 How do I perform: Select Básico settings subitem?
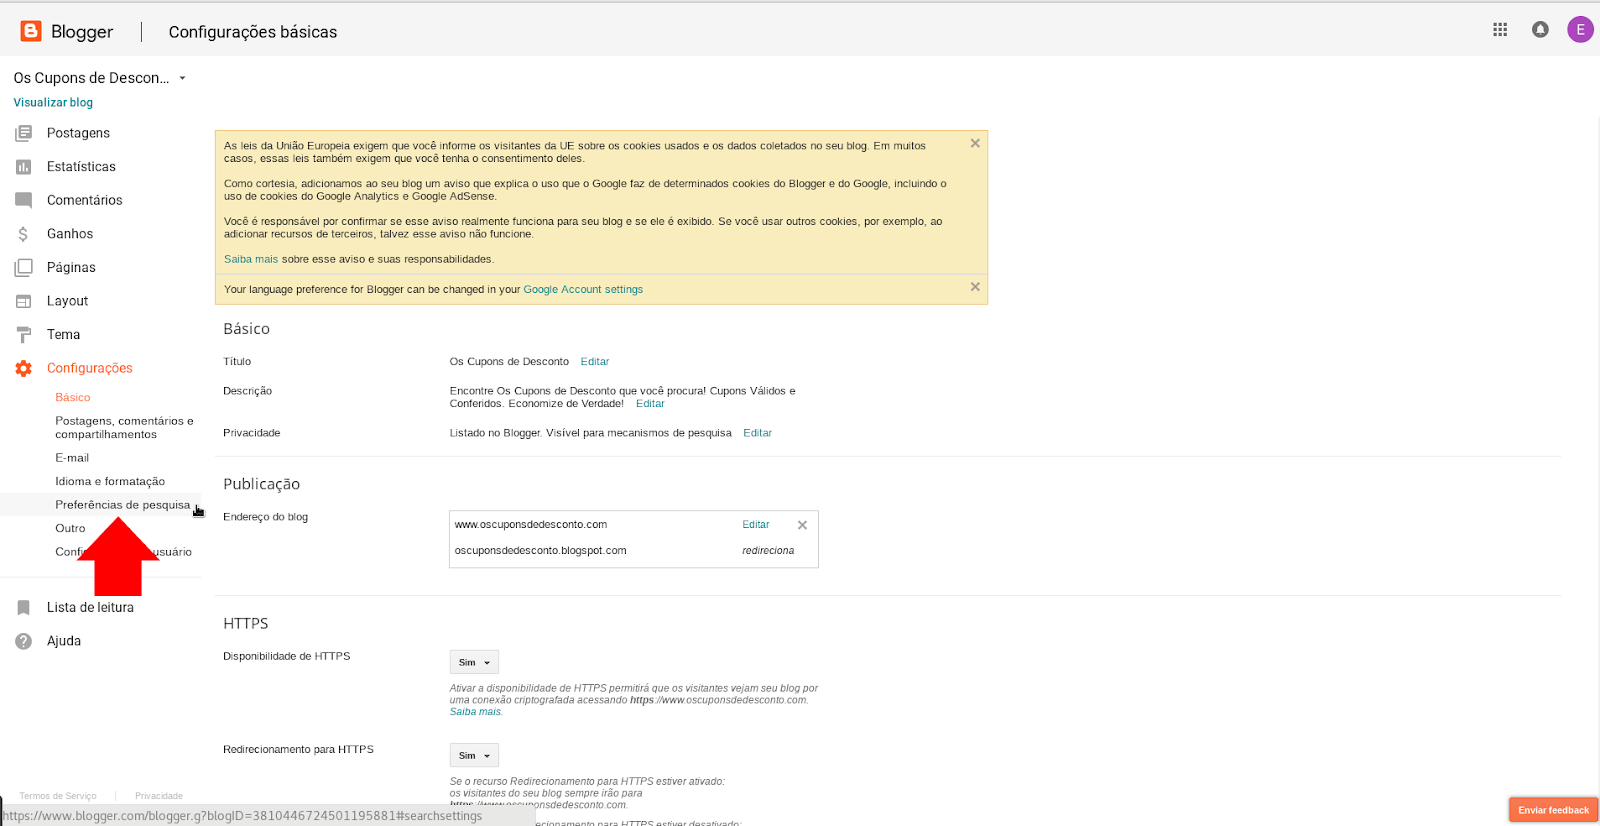73,397
